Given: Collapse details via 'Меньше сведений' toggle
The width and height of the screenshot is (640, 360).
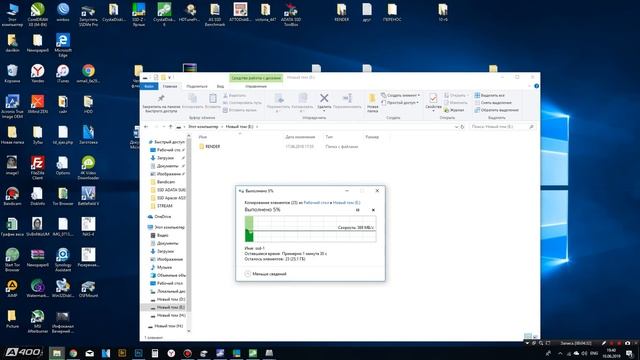Looking at the screenshot, I should click(x=266, y=274).
